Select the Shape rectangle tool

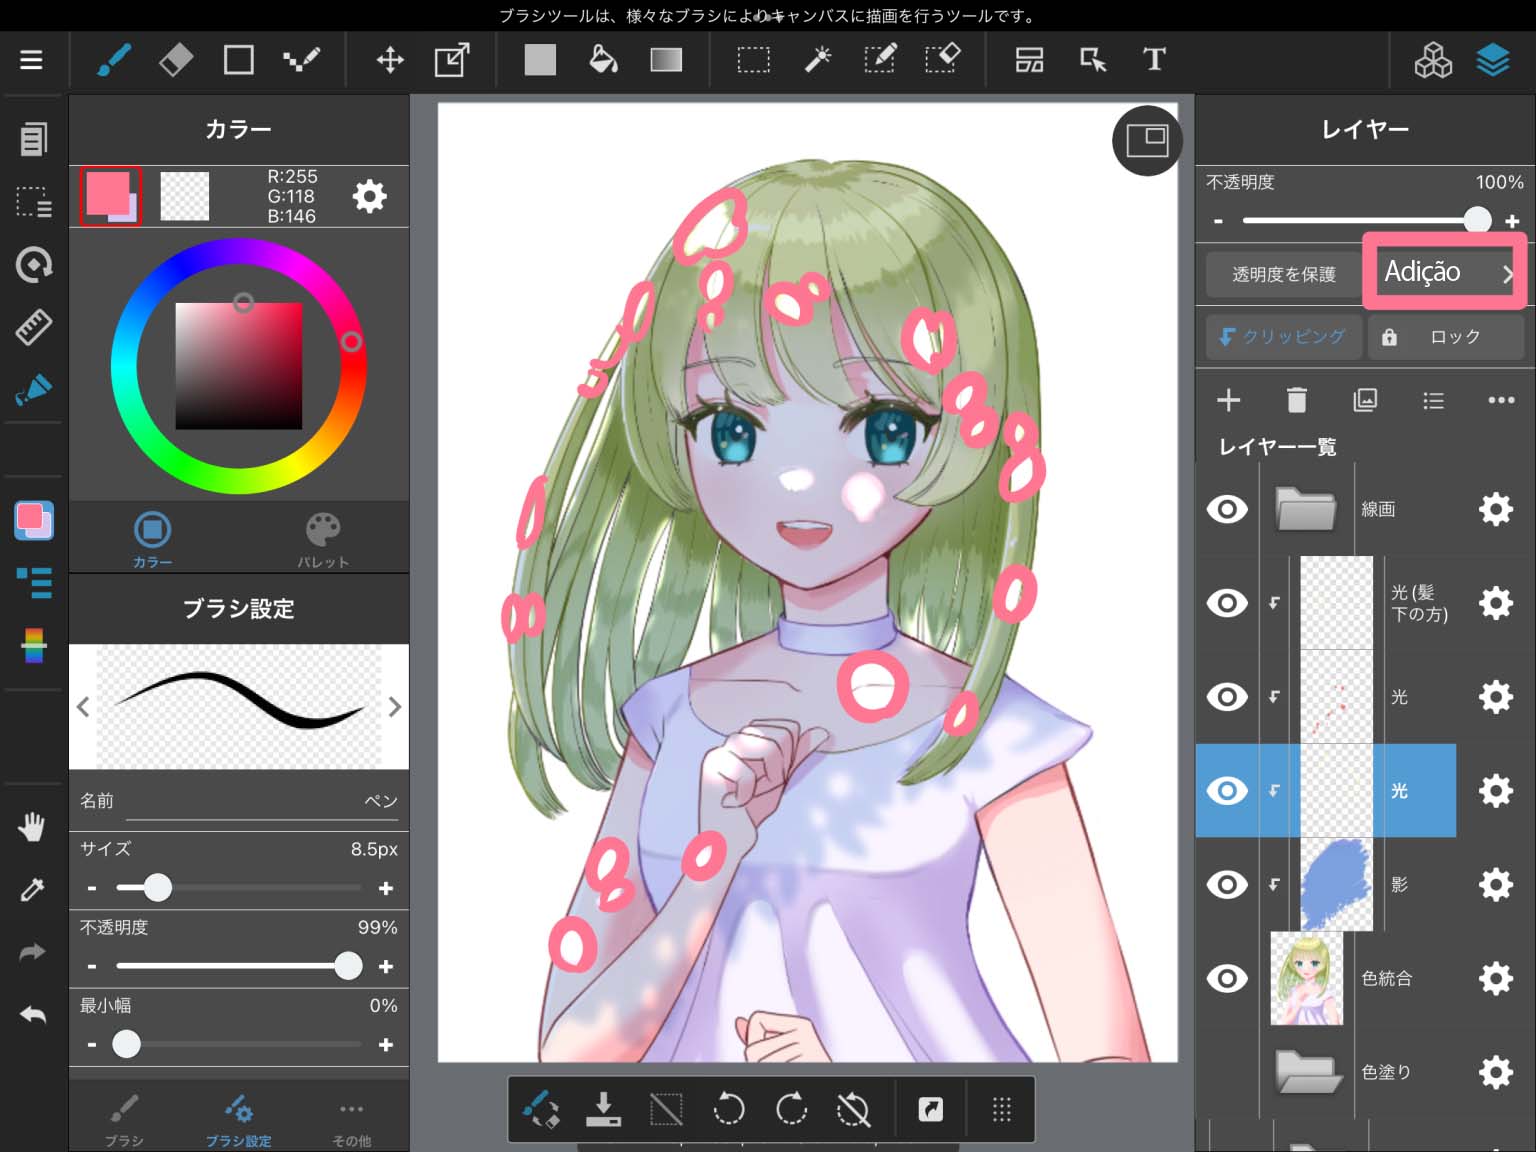[239, 60]
